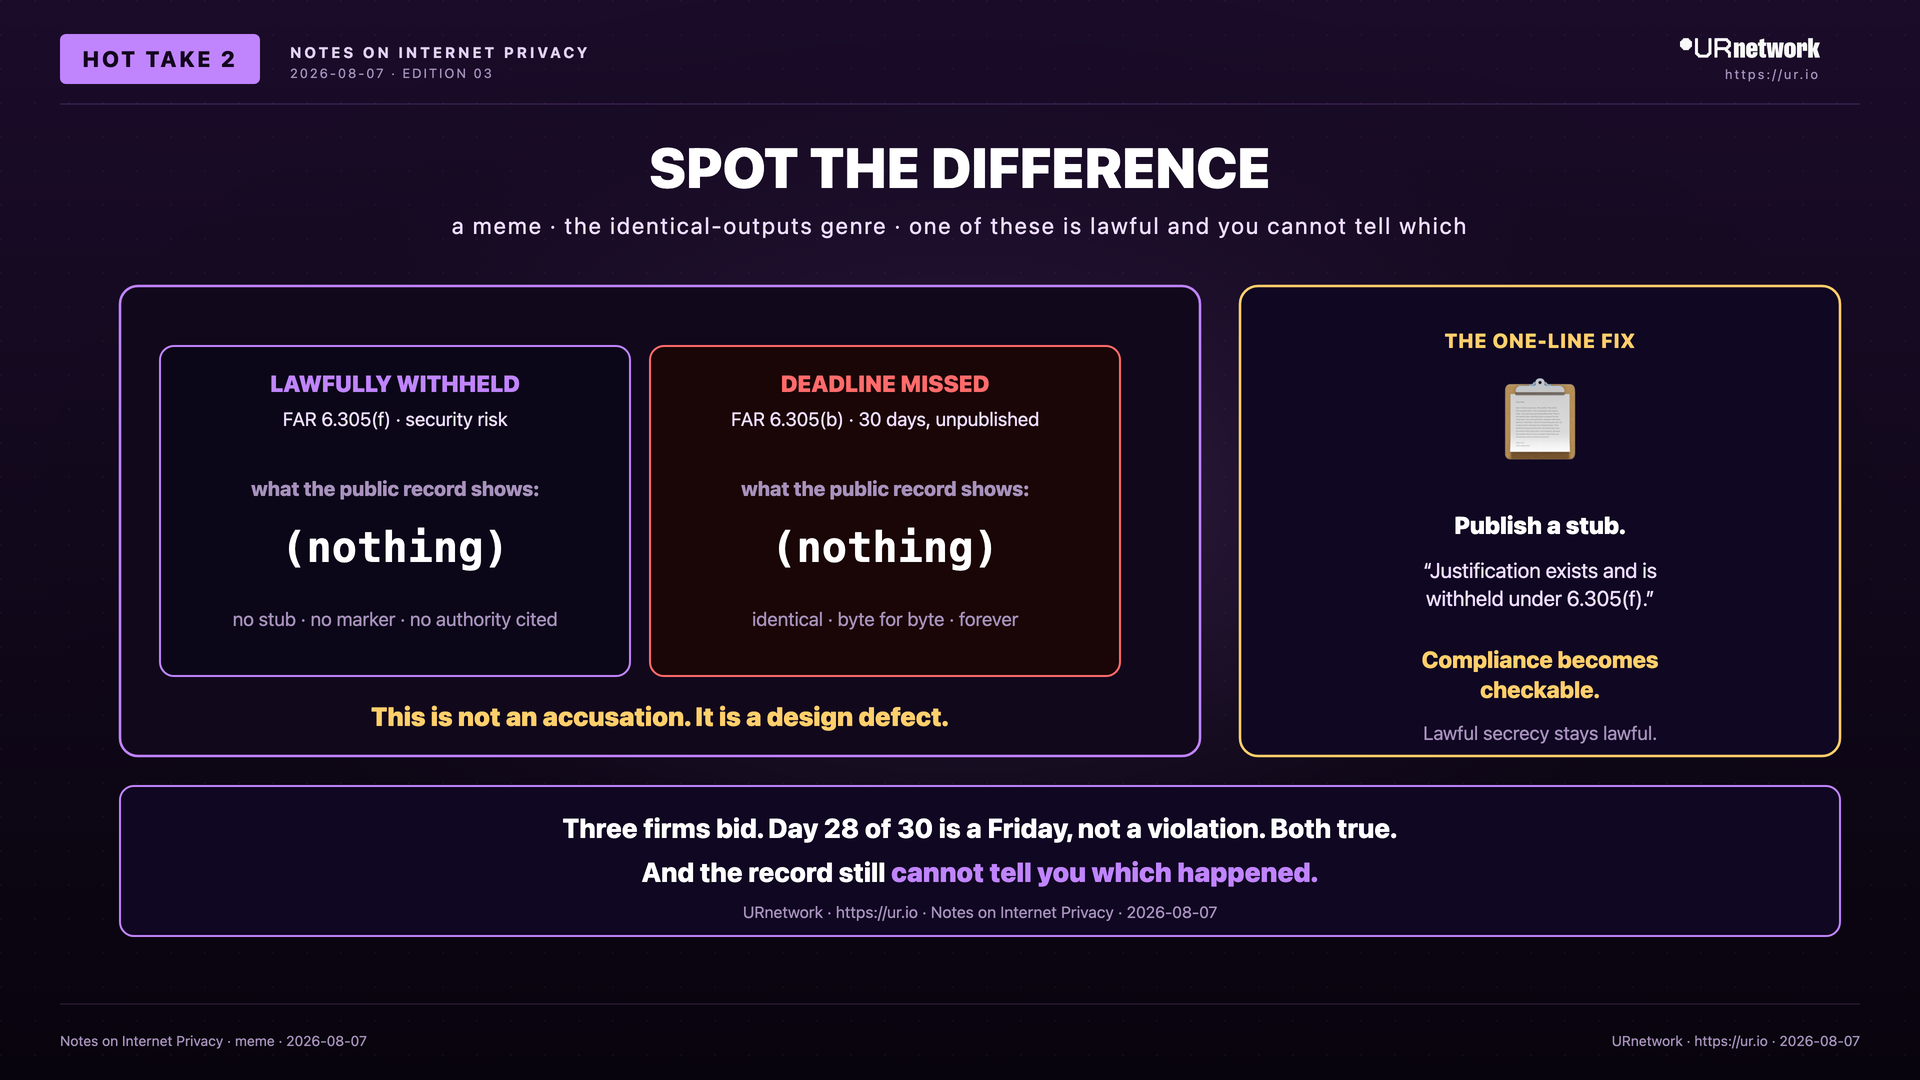Click THE ONE-LINE FIX heading
Viewport: 1920px width, 1080px height.
coord(1540,341)
